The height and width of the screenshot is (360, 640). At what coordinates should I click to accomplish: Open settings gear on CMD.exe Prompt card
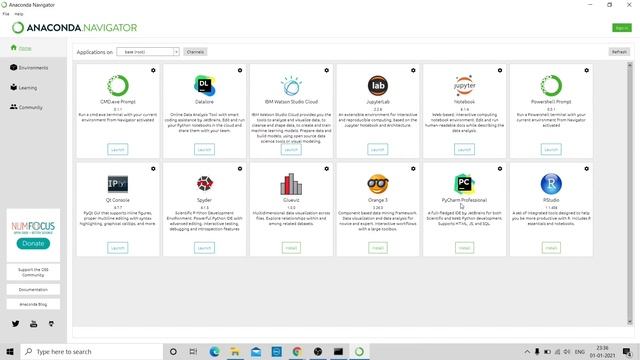tap(153, 70)
